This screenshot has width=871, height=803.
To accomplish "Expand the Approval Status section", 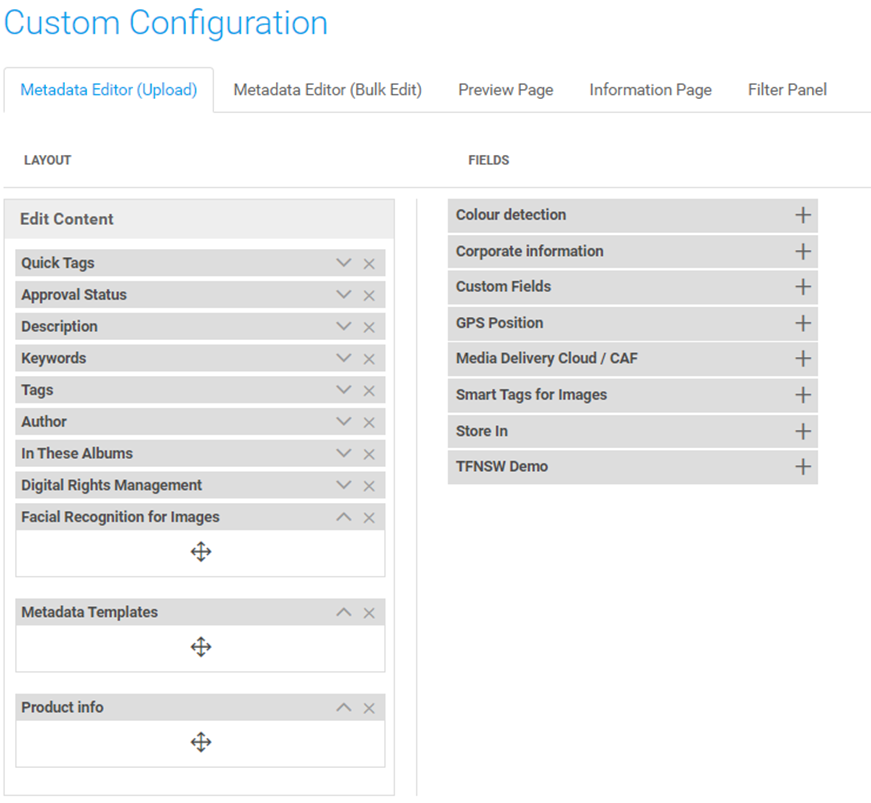I will click(343, 295).
